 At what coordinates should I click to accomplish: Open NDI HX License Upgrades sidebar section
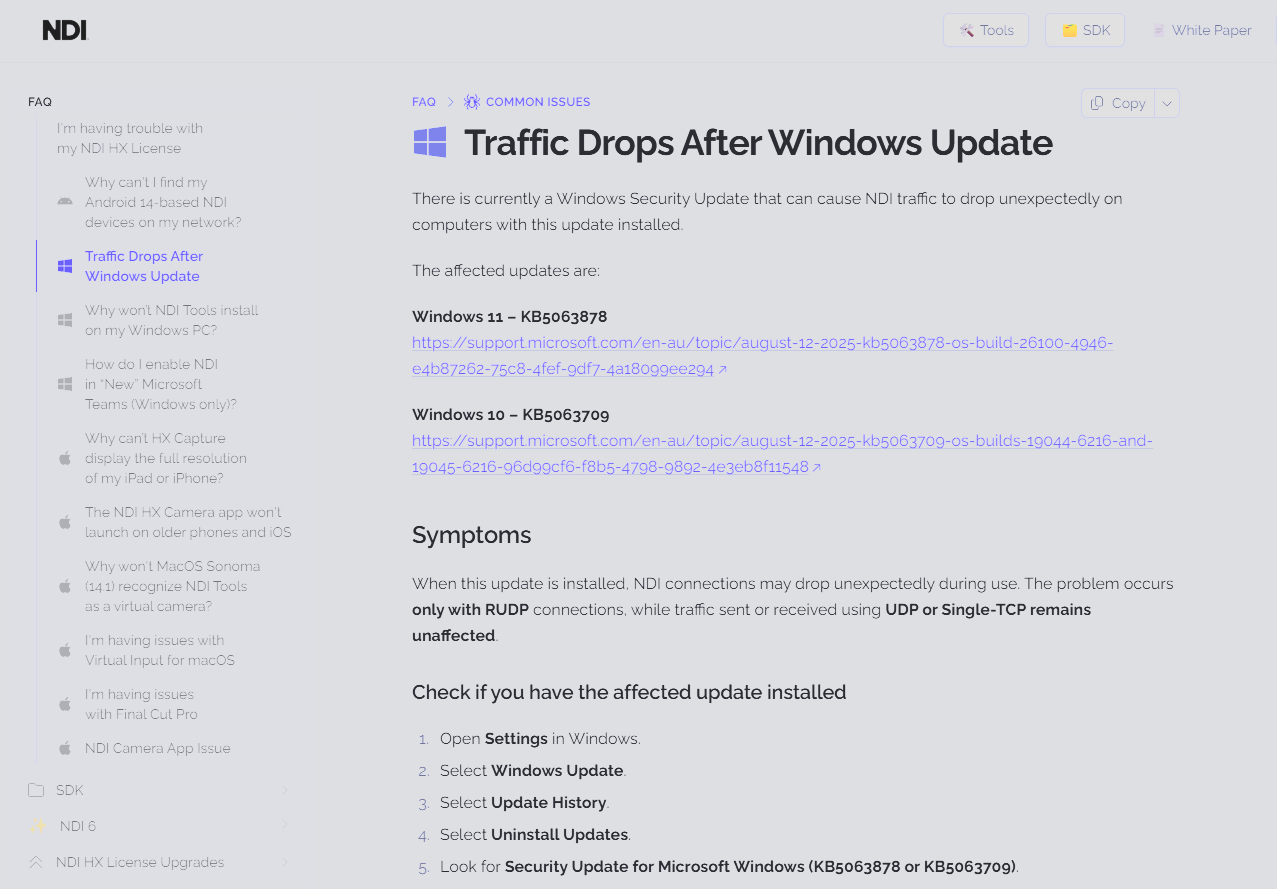point(160,862)
